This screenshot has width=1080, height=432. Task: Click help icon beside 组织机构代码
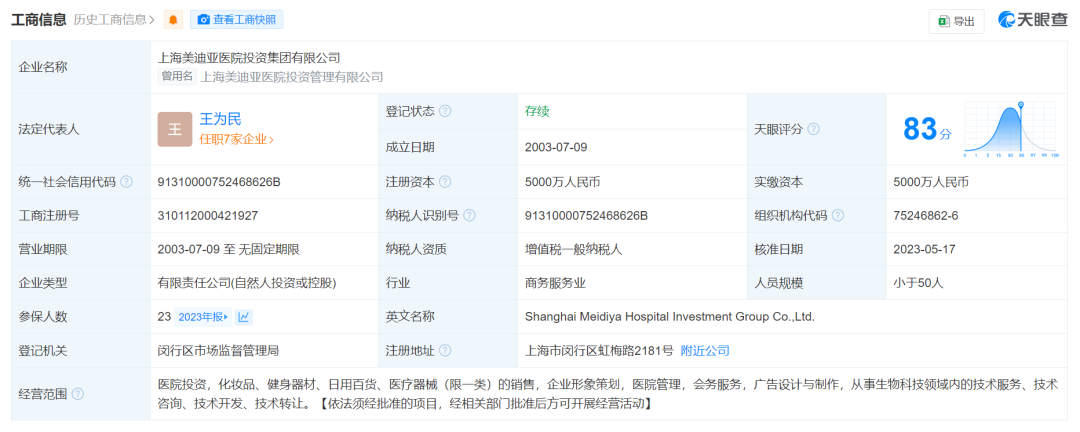click(837, 216)
